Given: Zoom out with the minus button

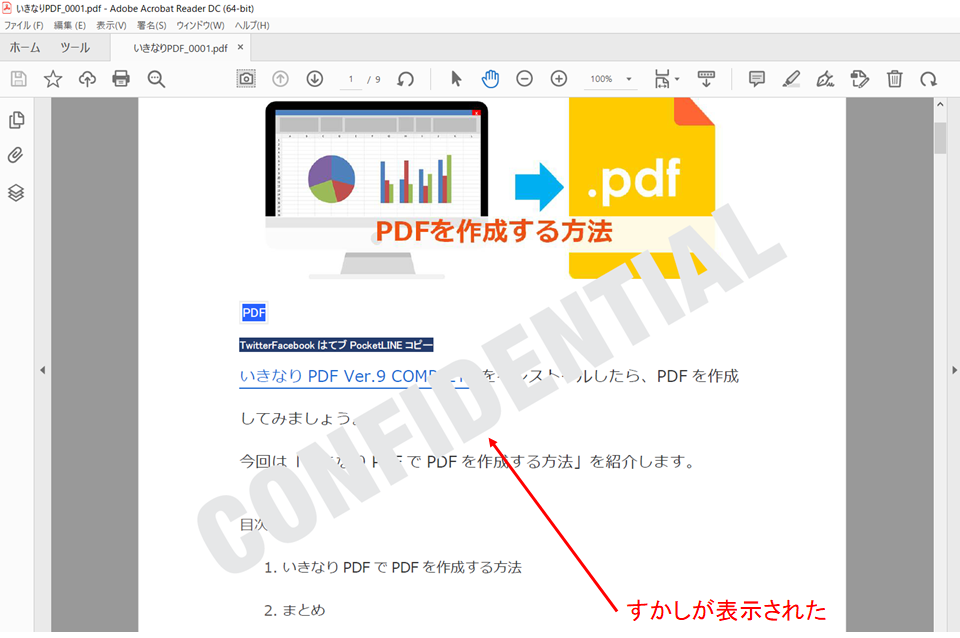Looking at the screenshot, I should click(525, 79).
